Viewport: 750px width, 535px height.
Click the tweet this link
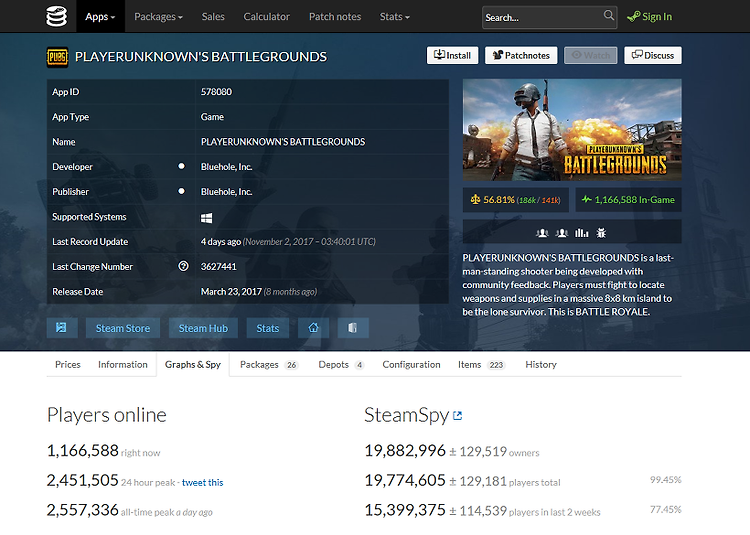(202, 482)
